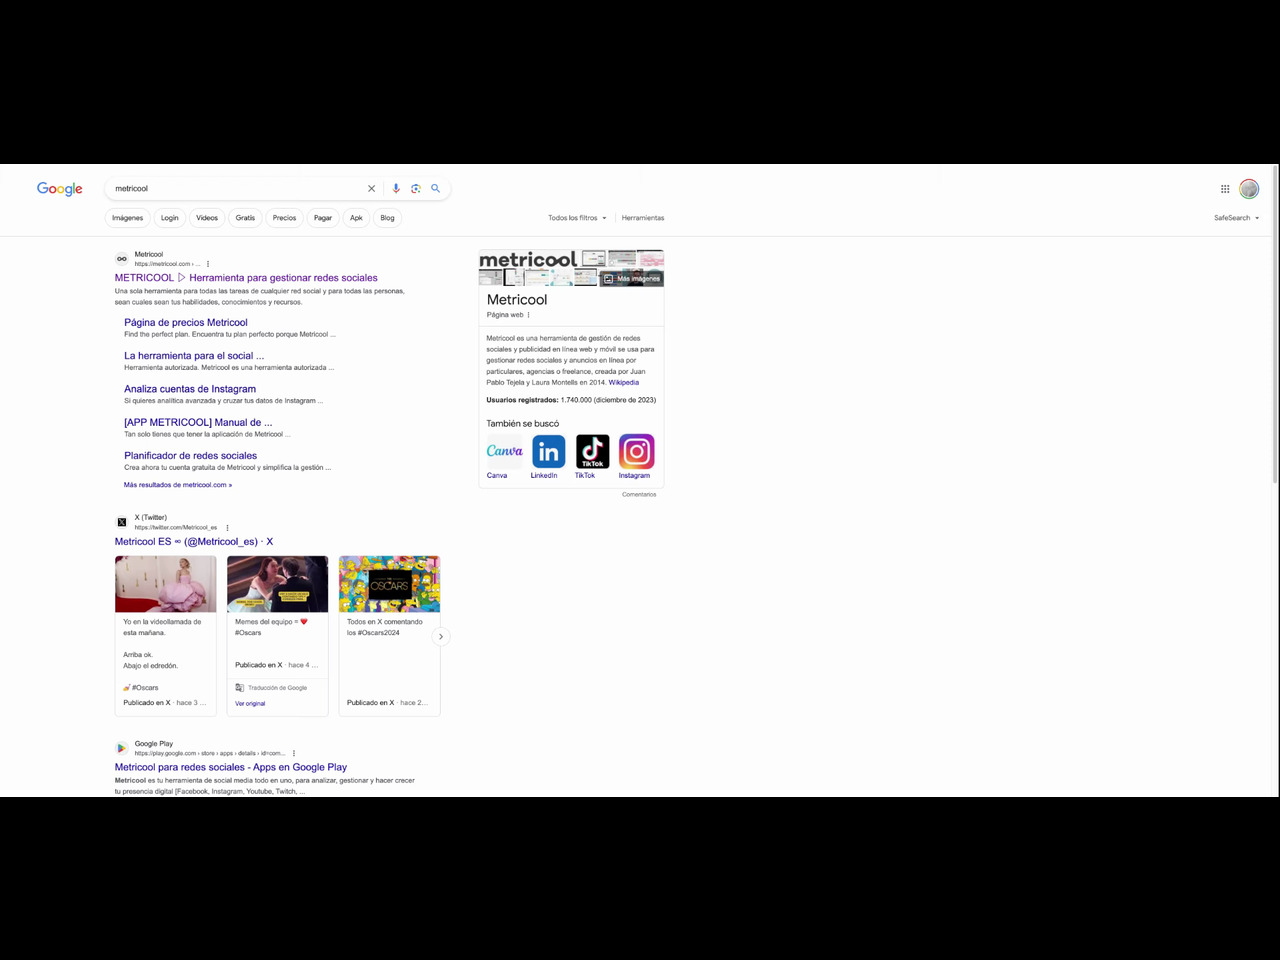This screenshot has width=1280, height=960.
Task: Open the SafeSearch dropdown
Action: click(x=1237, y=218)
